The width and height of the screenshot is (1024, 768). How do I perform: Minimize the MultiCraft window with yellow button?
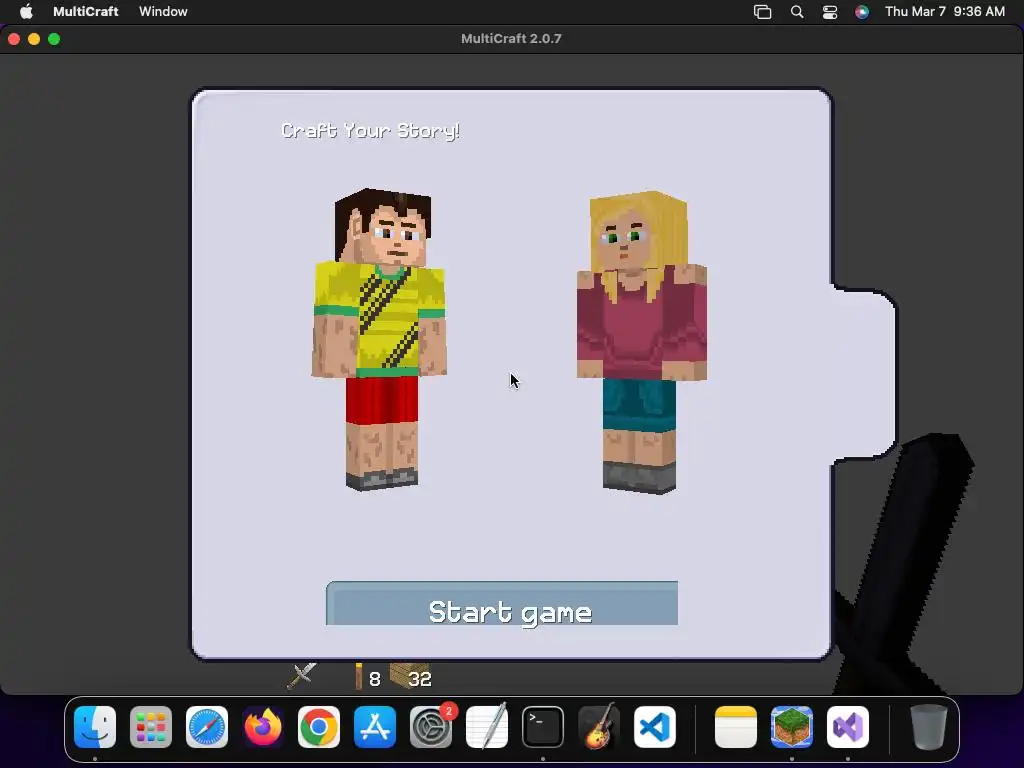click(x=34, y=39)
